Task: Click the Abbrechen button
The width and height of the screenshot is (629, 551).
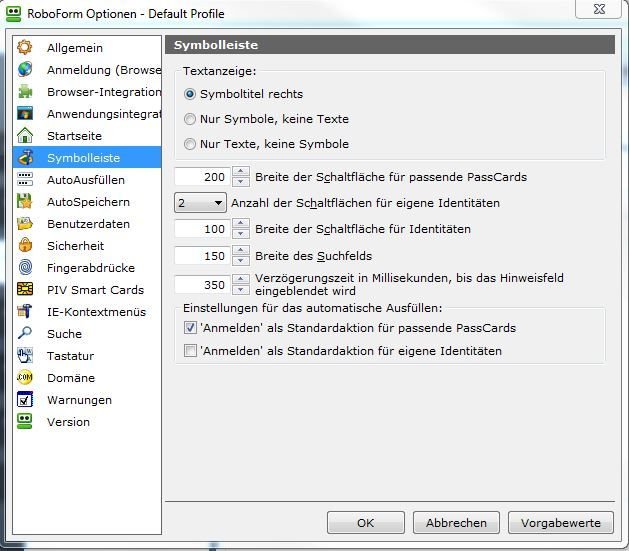Action: click(x=456, y=523)
